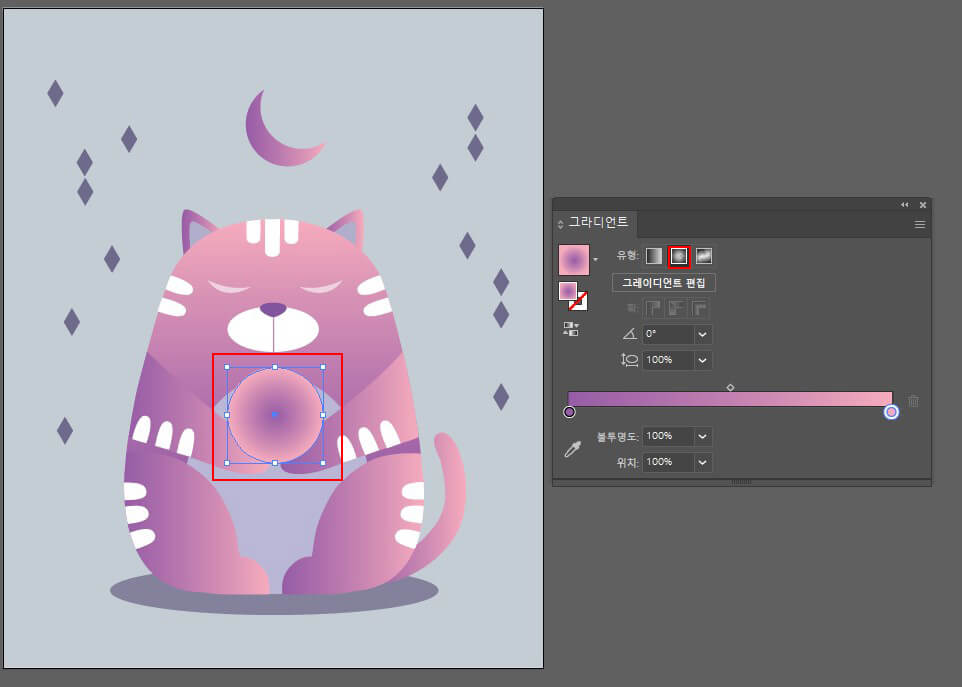
Task: Select the purple left gradient stop
Action: [x=569, y=412]
